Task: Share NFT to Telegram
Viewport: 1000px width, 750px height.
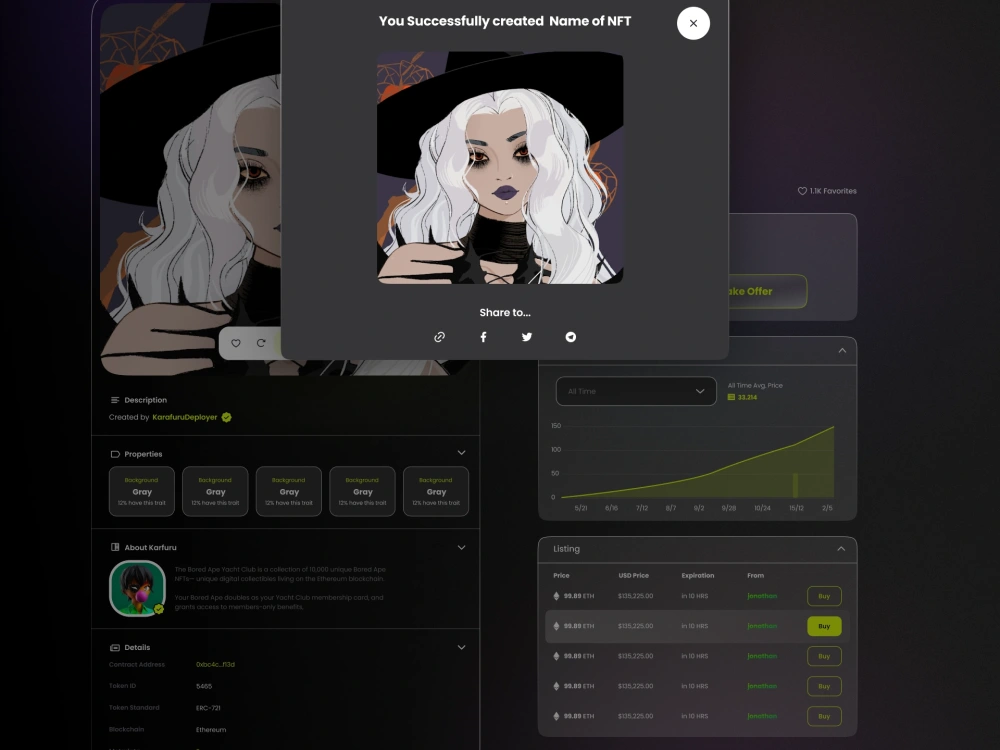Action: [571, 337]
